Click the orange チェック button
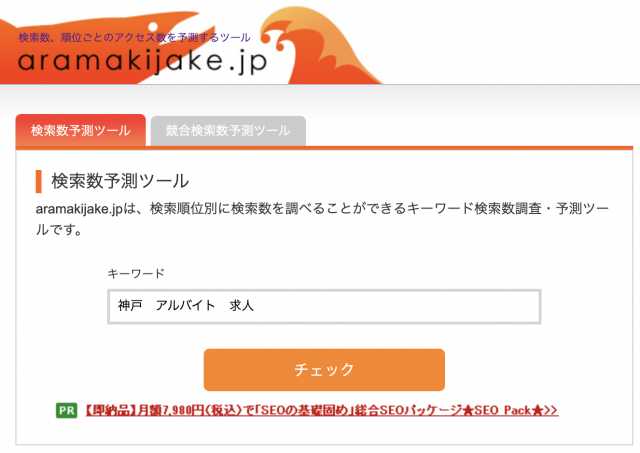 pos(324,370)
